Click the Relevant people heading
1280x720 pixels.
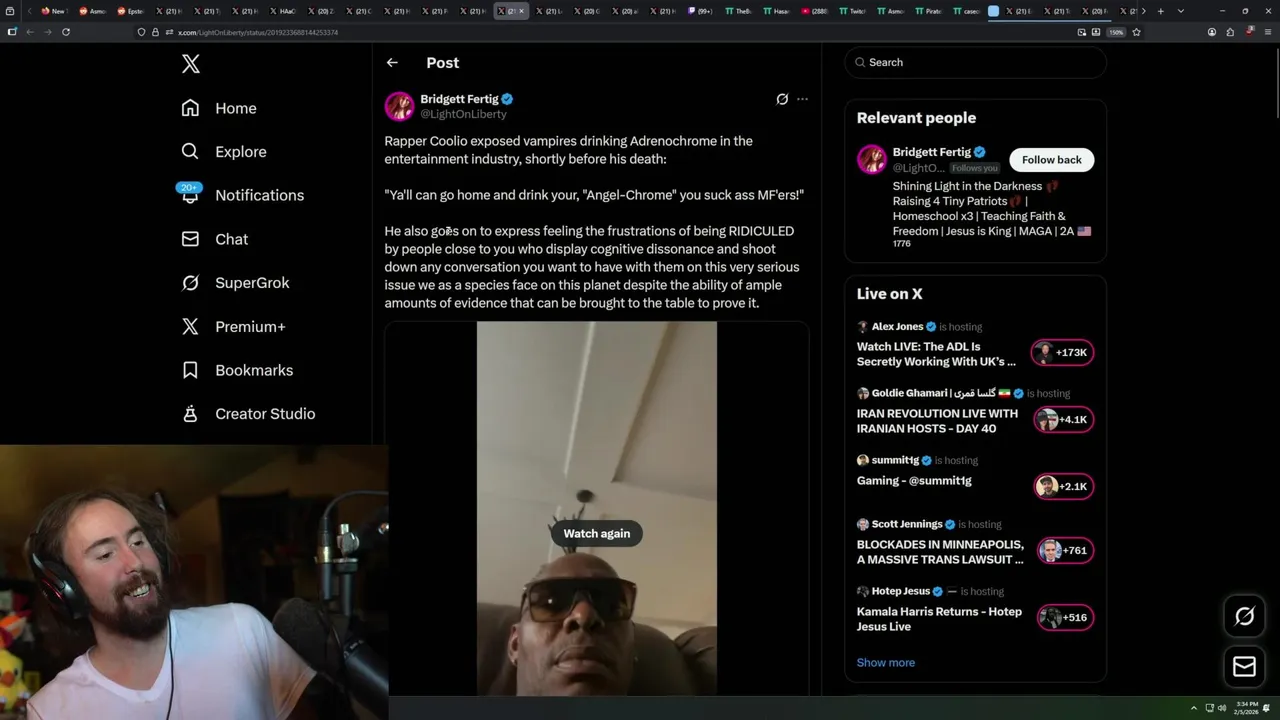(x=916, y=118)
